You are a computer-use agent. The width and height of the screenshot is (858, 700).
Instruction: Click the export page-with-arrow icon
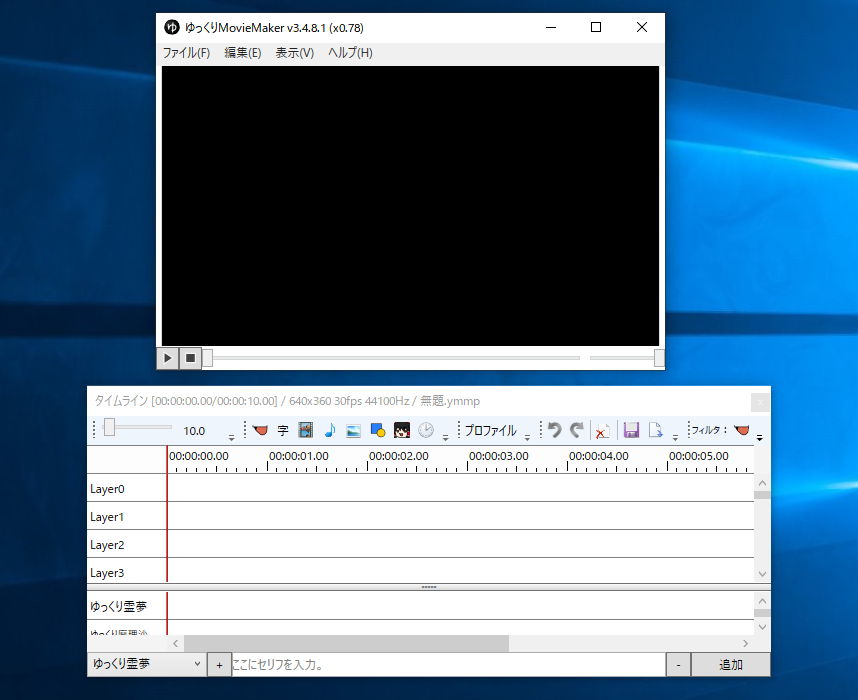pos(655,430)
